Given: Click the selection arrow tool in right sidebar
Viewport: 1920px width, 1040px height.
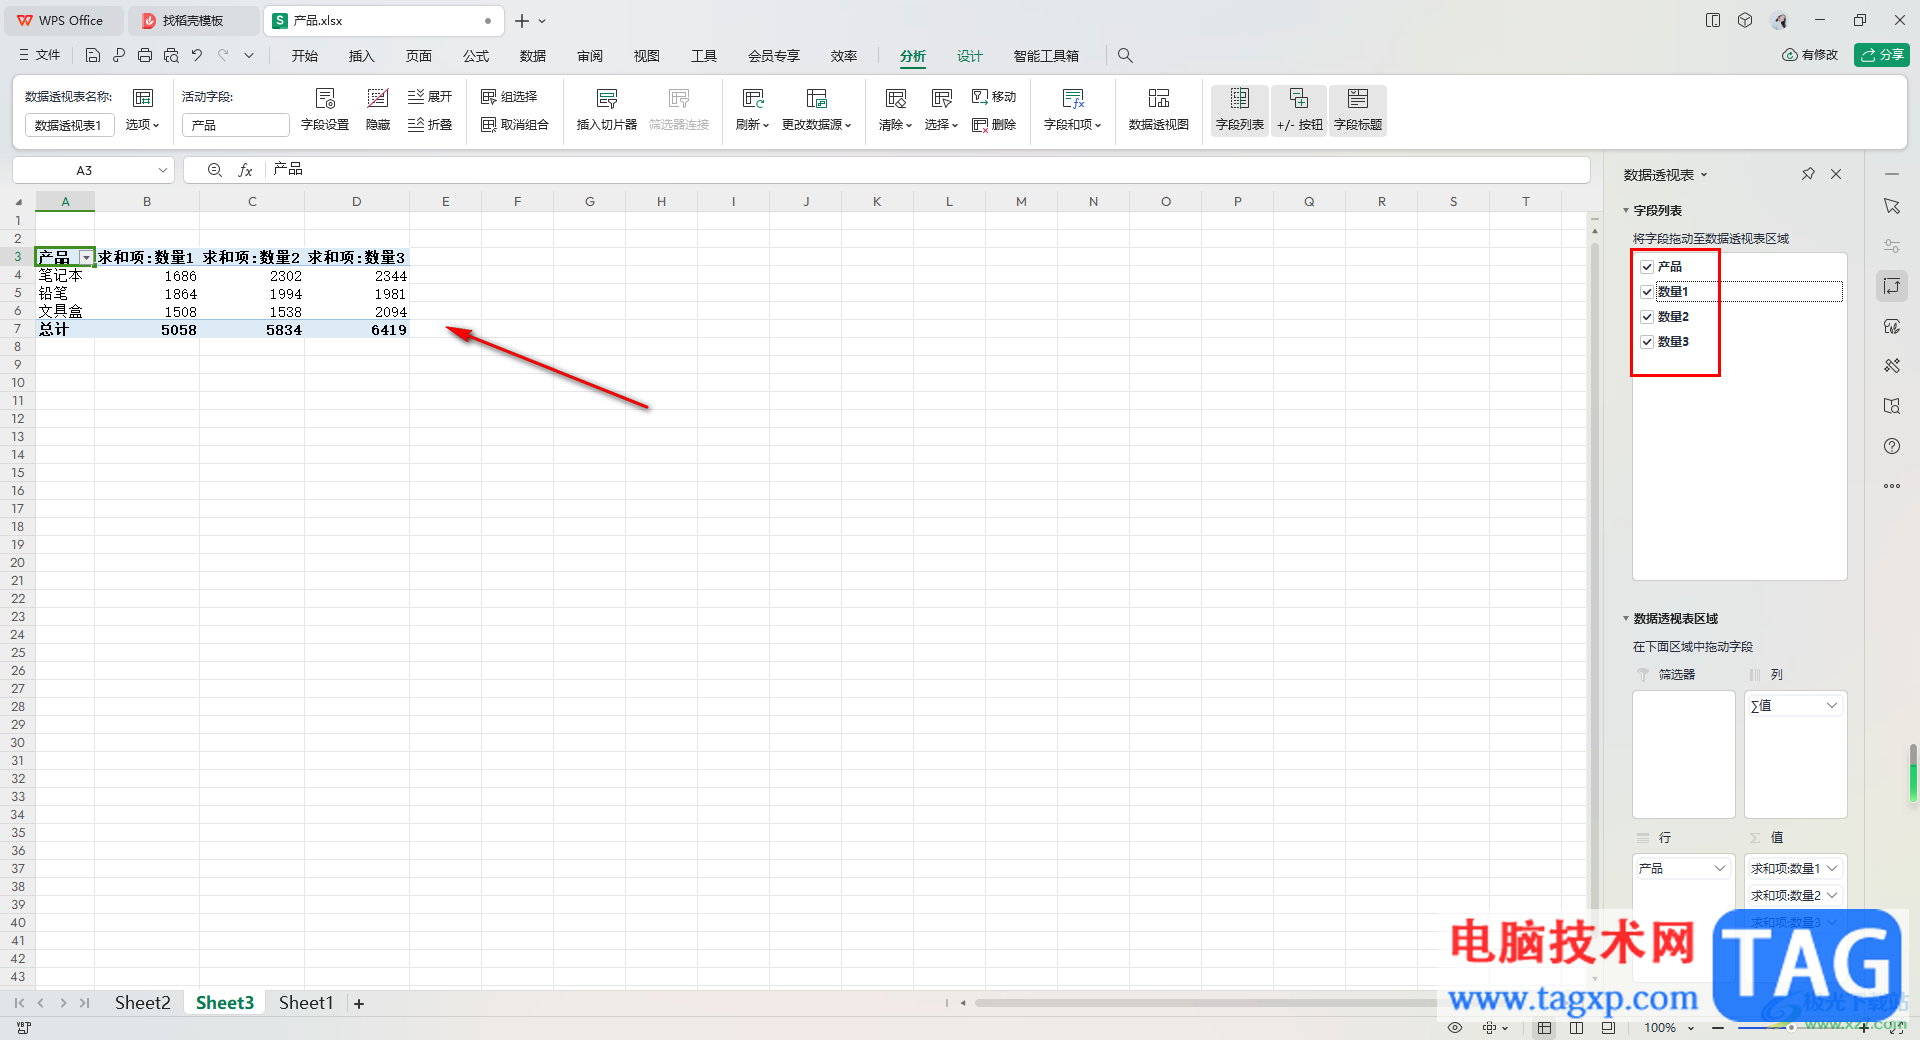Looking at the screenshot, I should [x=1892, y=206].
